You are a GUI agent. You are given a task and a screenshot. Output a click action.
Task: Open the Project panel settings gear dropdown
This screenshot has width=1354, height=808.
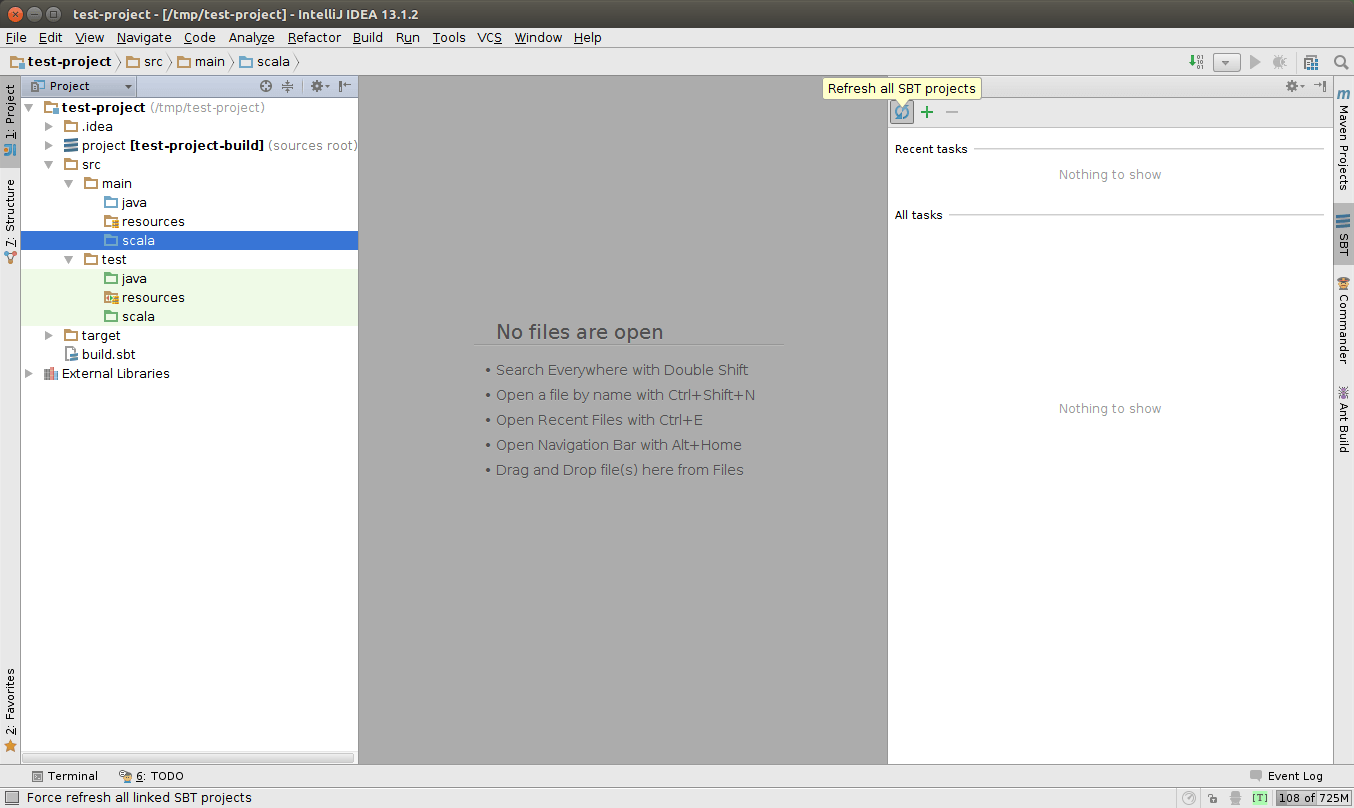coord(319,86)
